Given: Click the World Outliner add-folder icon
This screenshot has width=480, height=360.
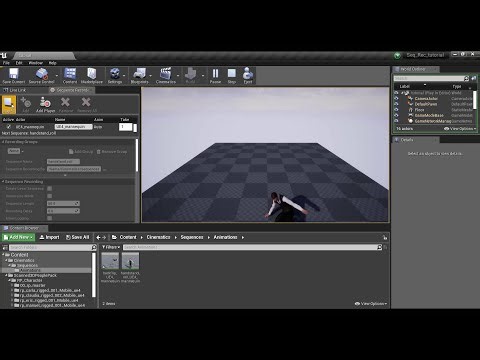Looking at the screenshot, I should coord(474,78).
